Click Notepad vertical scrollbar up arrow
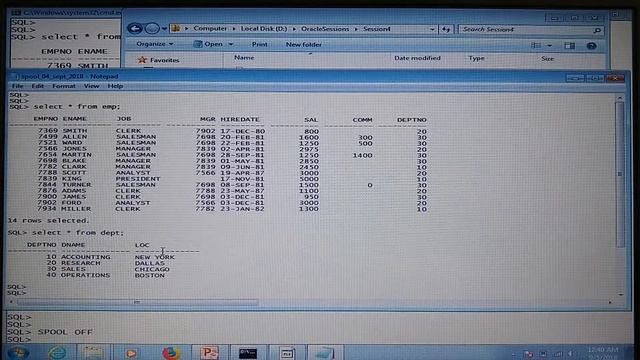The height and width of the screenshot is (360, 640). coord(620,98)
